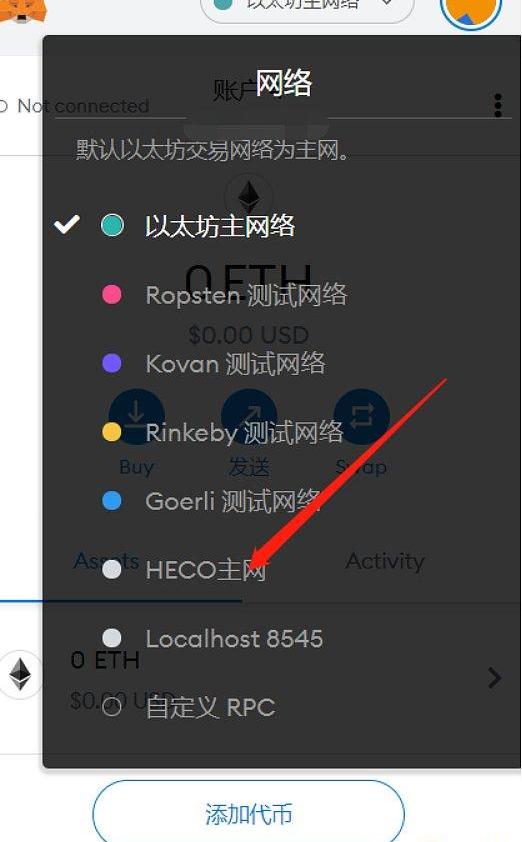Click the Buy download icon
Screen dimensions: 522x842
[136, 416]
